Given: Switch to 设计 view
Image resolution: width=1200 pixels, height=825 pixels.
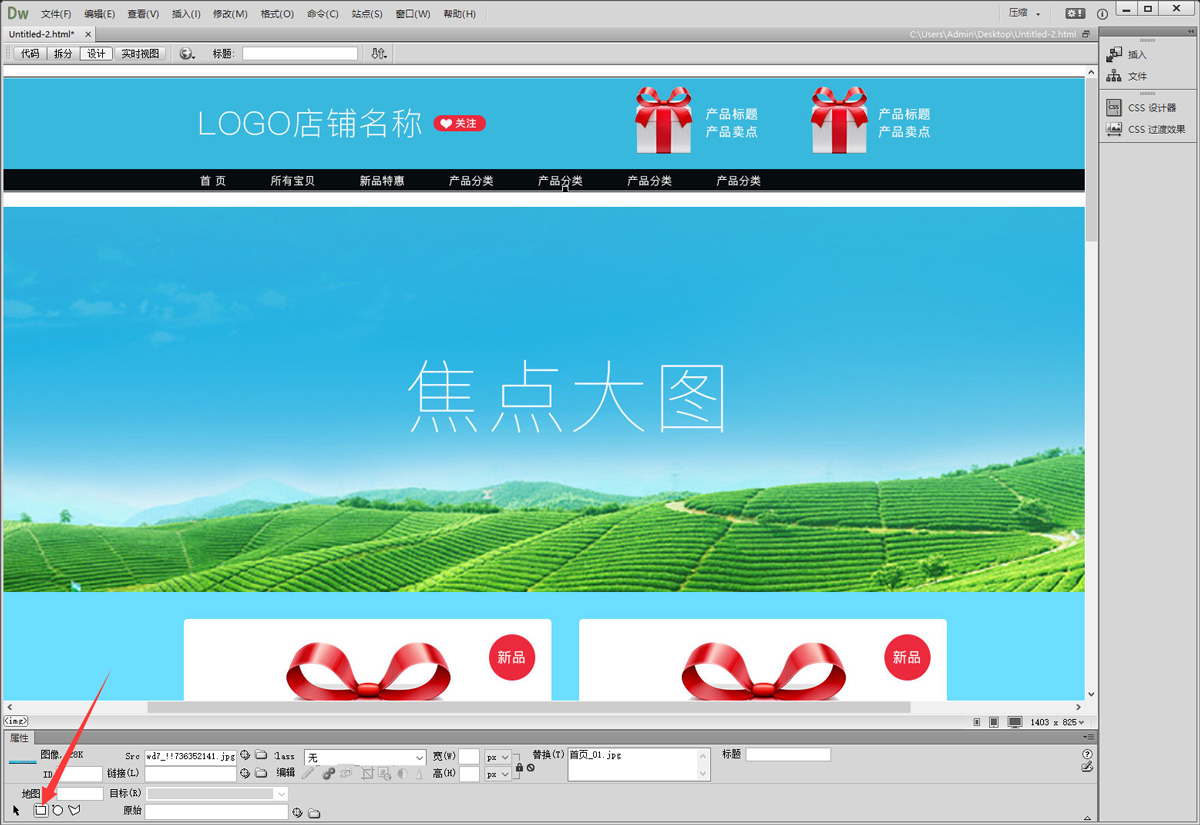Looking at the screenshot, I should 96,54.
